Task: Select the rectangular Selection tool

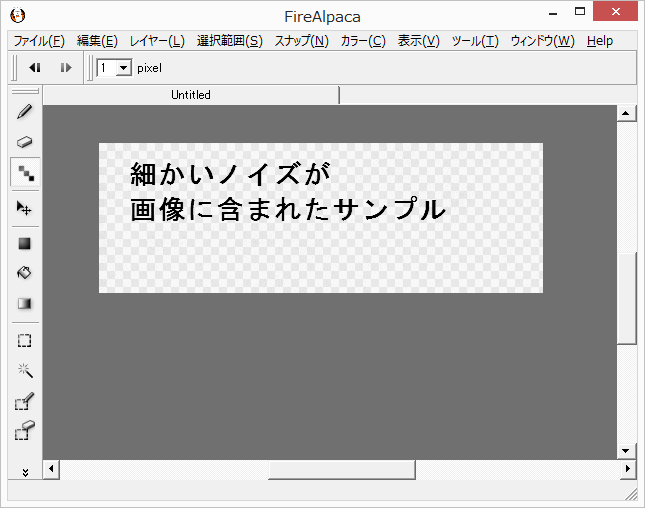Action: [x=25, y=341]
